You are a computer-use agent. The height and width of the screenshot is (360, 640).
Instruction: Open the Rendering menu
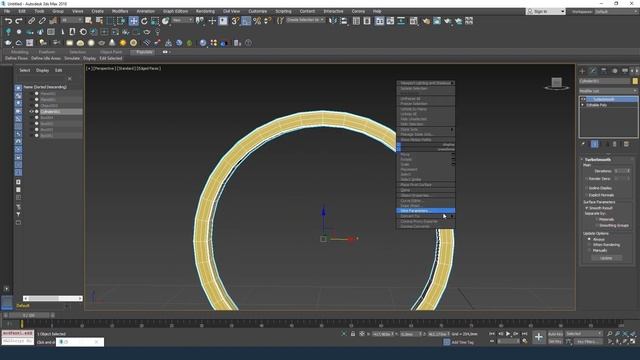tap(205, 11)
